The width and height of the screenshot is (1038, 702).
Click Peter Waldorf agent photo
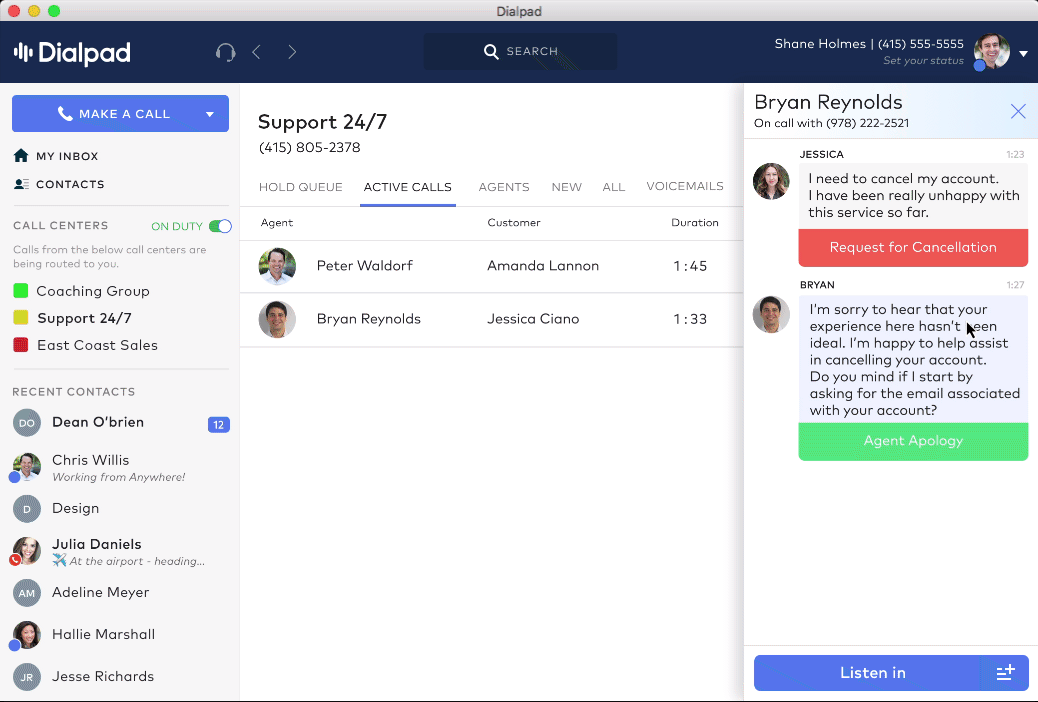(x=277, y=266)
